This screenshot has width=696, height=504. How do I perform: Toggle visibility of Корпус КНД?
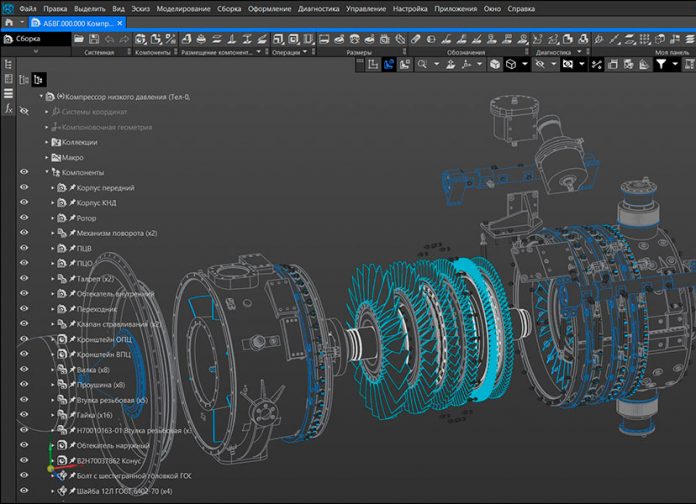click(x=24, y=202)
